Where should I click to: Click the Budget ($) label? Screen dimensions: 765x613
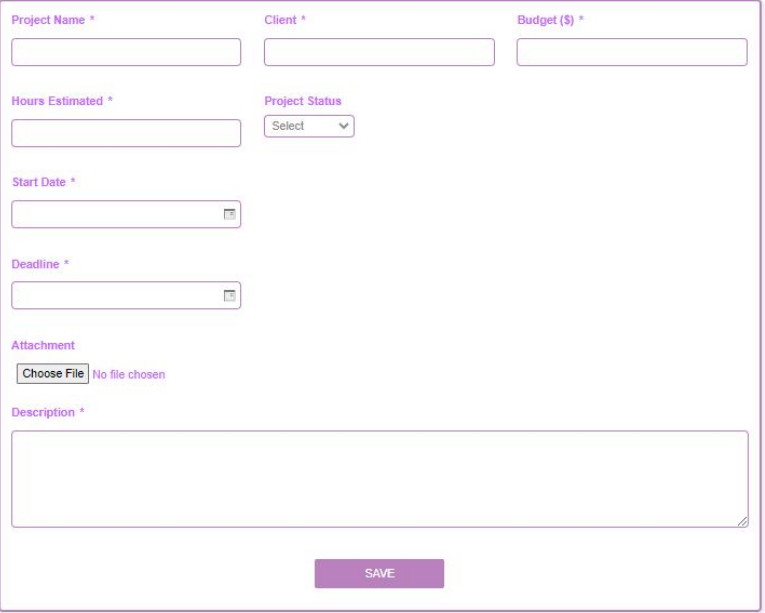pyautogui.click(x=545, y=20)
